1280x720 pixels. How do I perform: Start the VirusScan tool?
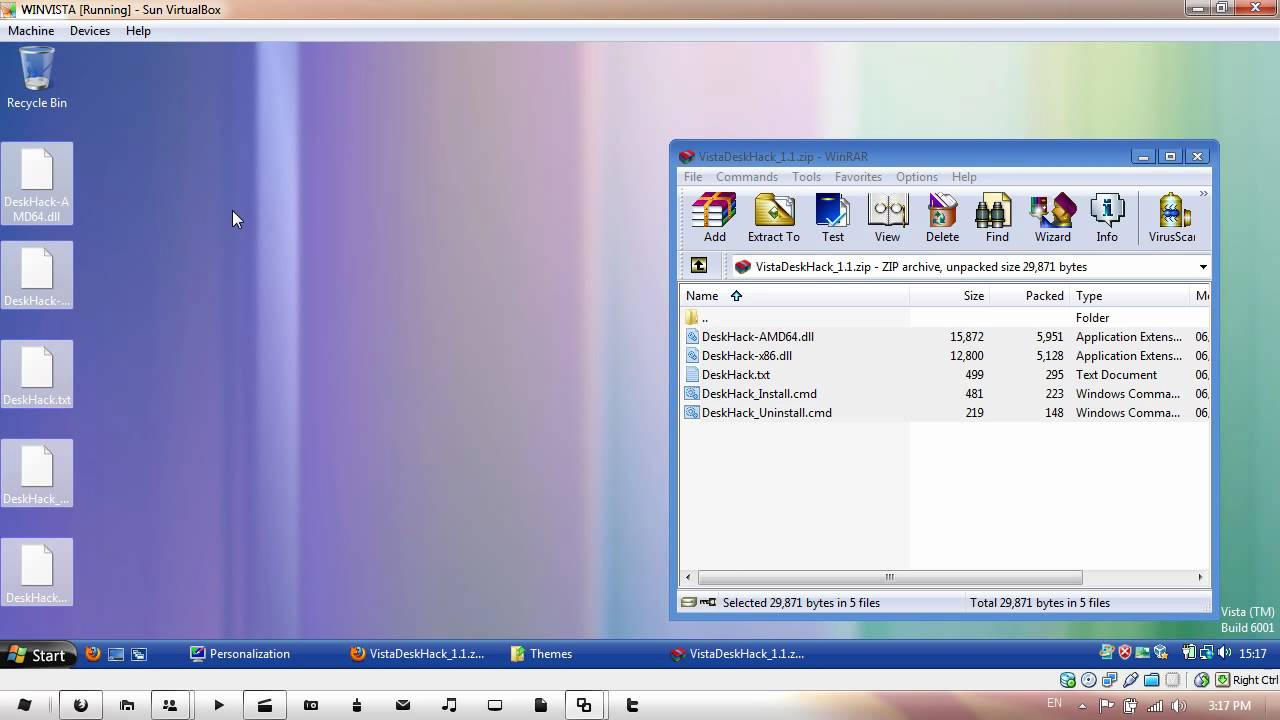pos(1172,218)
